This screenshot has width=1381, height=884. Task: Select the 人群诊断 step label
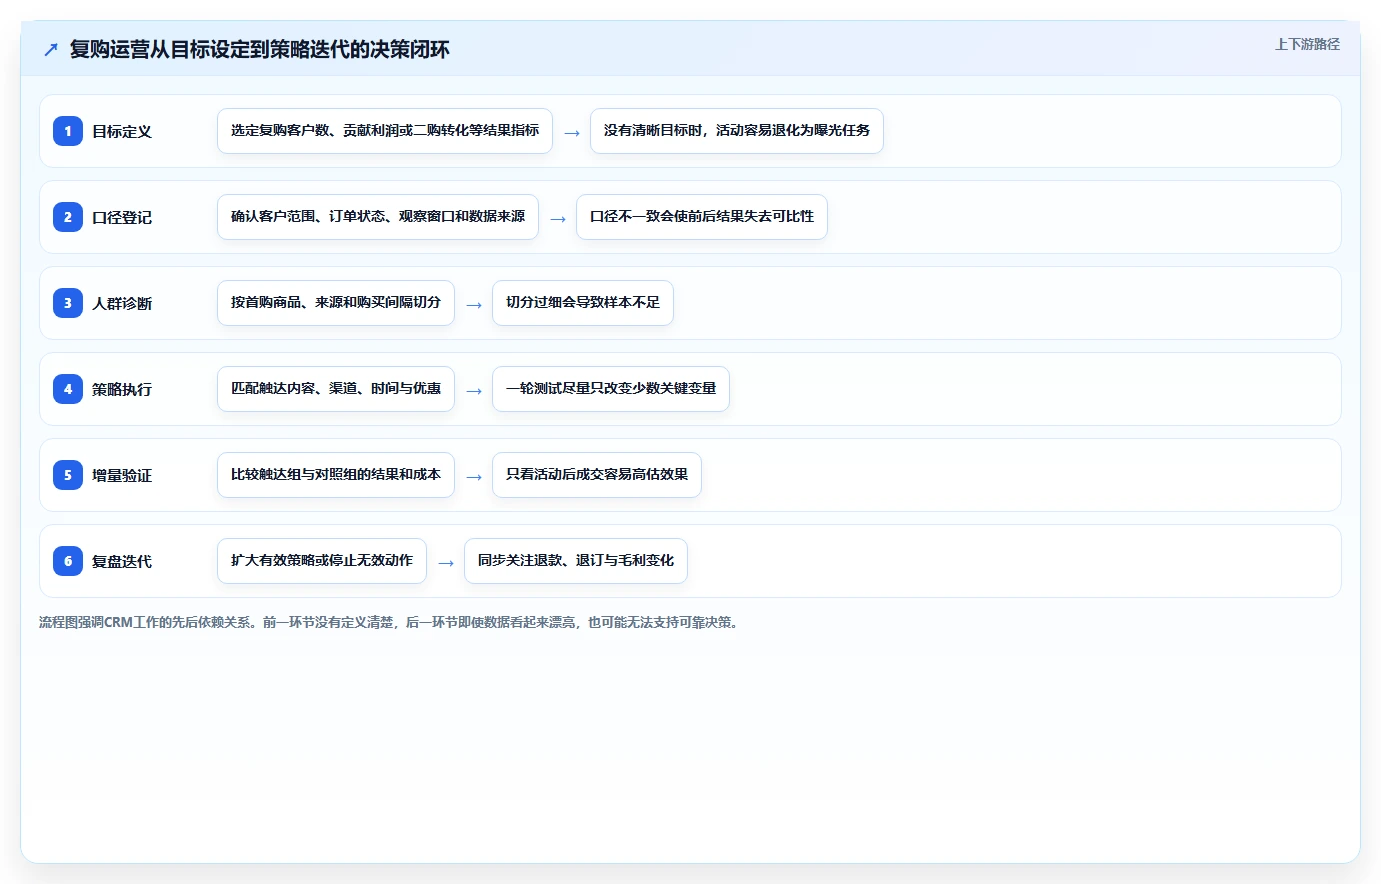click(x=122, y=303)
